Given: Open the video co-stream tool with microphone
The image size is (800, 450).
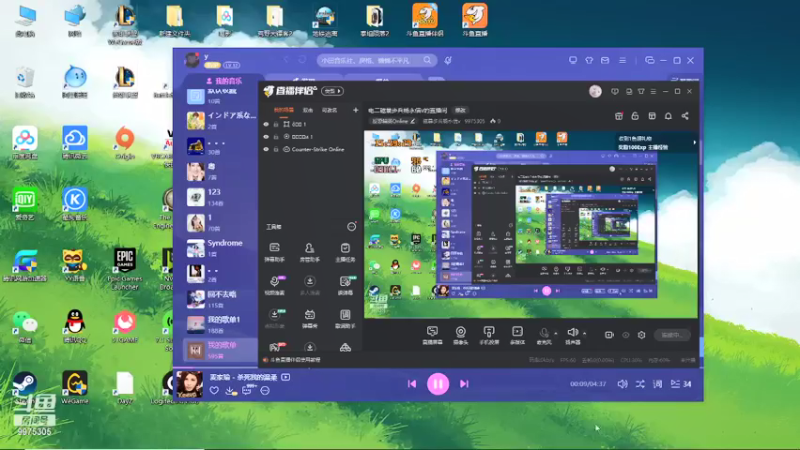Looking at the screenshot, I should point(274,285).
